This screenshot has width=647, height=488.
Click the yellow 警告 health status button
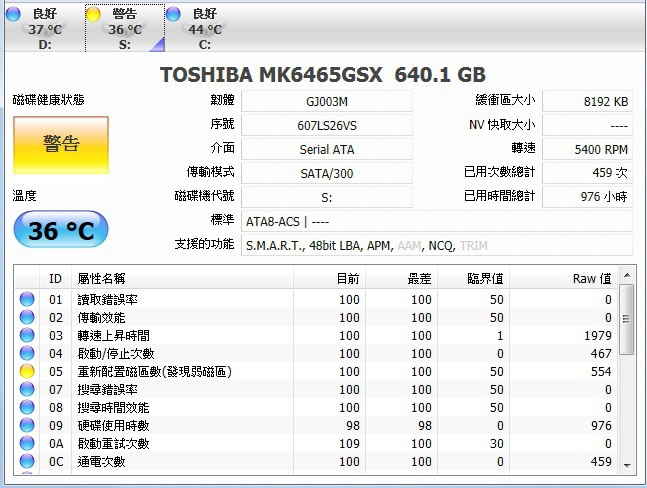point(61,145)
